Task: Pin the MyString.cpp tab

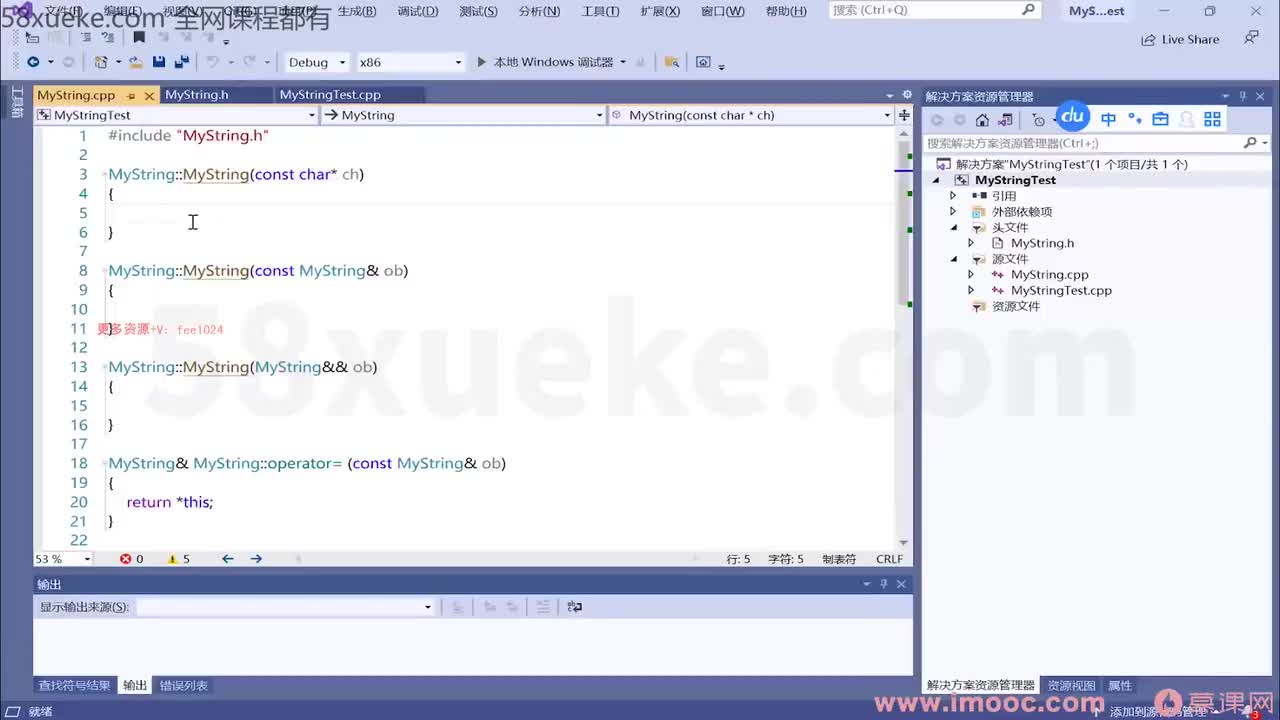Action: click(130, 95)
